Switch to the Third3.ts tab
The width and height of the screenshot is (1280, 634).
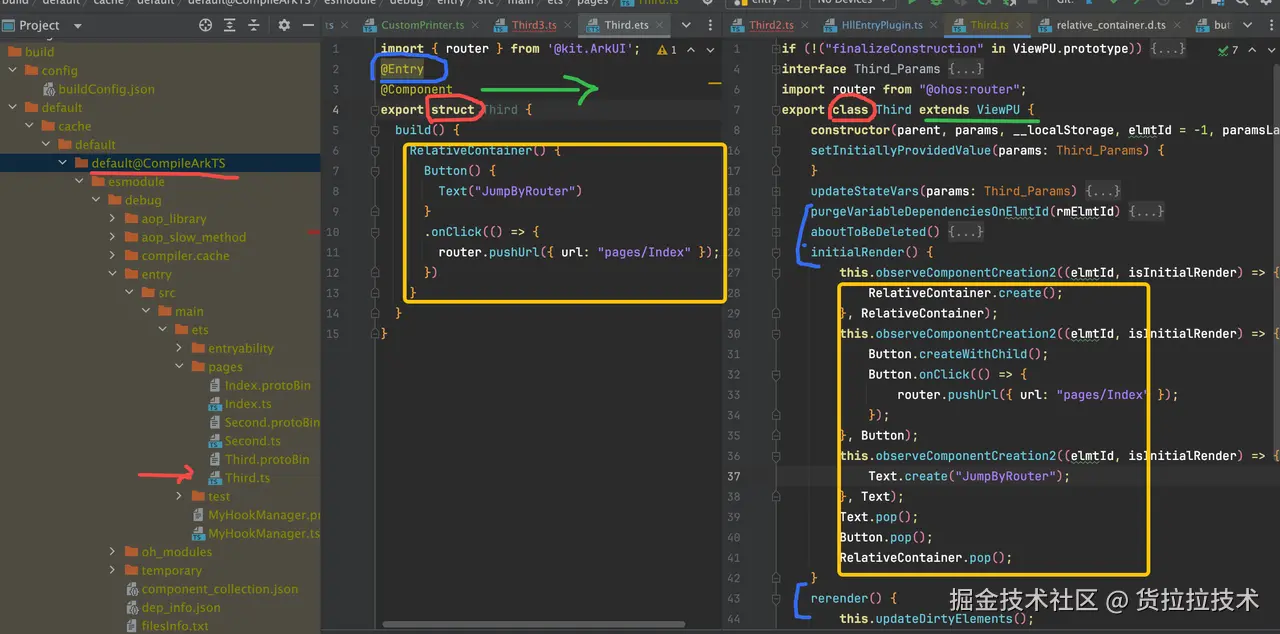pyautogui.click(x=534, y=25)
